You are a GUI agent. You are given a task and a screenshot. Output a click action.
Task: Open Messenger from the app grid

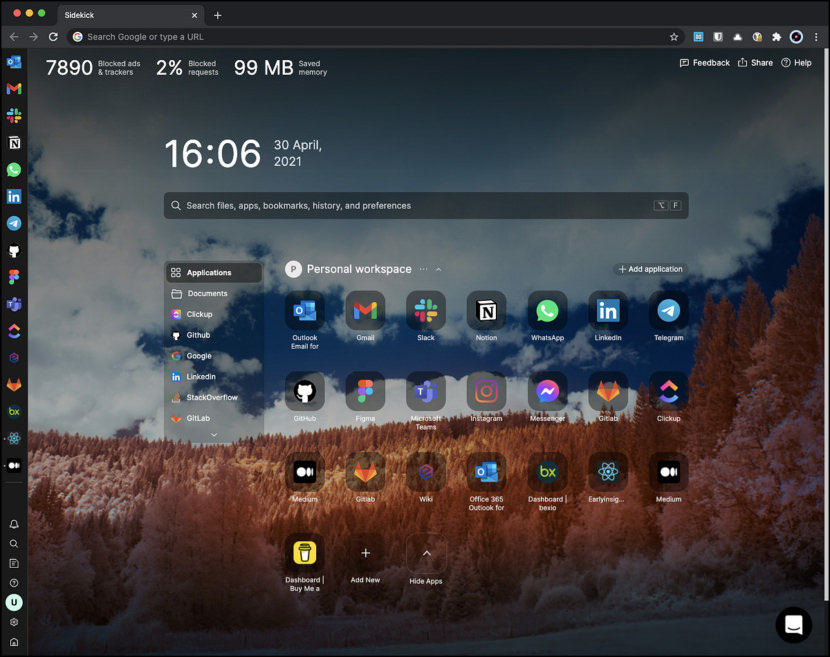(547, 391)
